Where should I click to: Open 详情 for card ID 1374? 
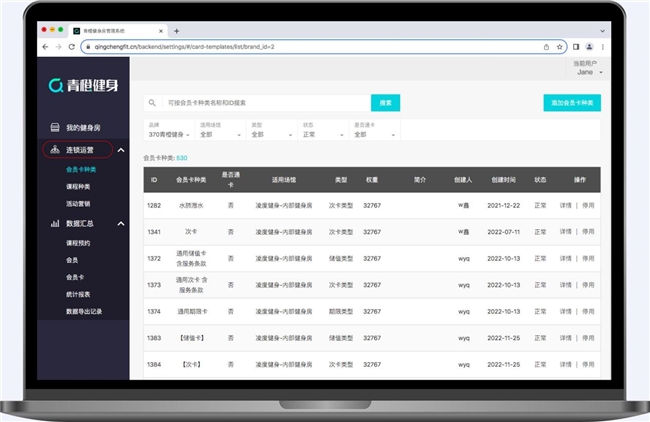tap(565, 311)
